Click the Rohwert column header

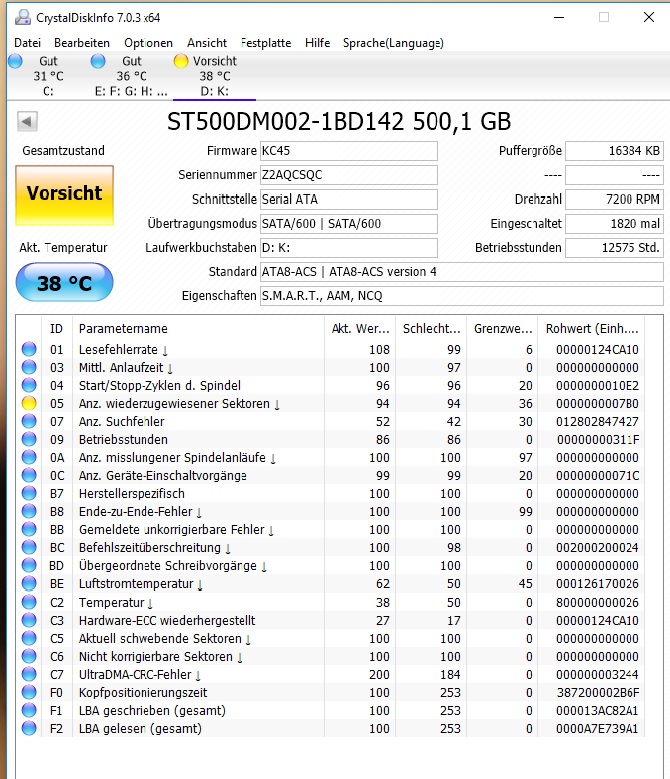592,328
